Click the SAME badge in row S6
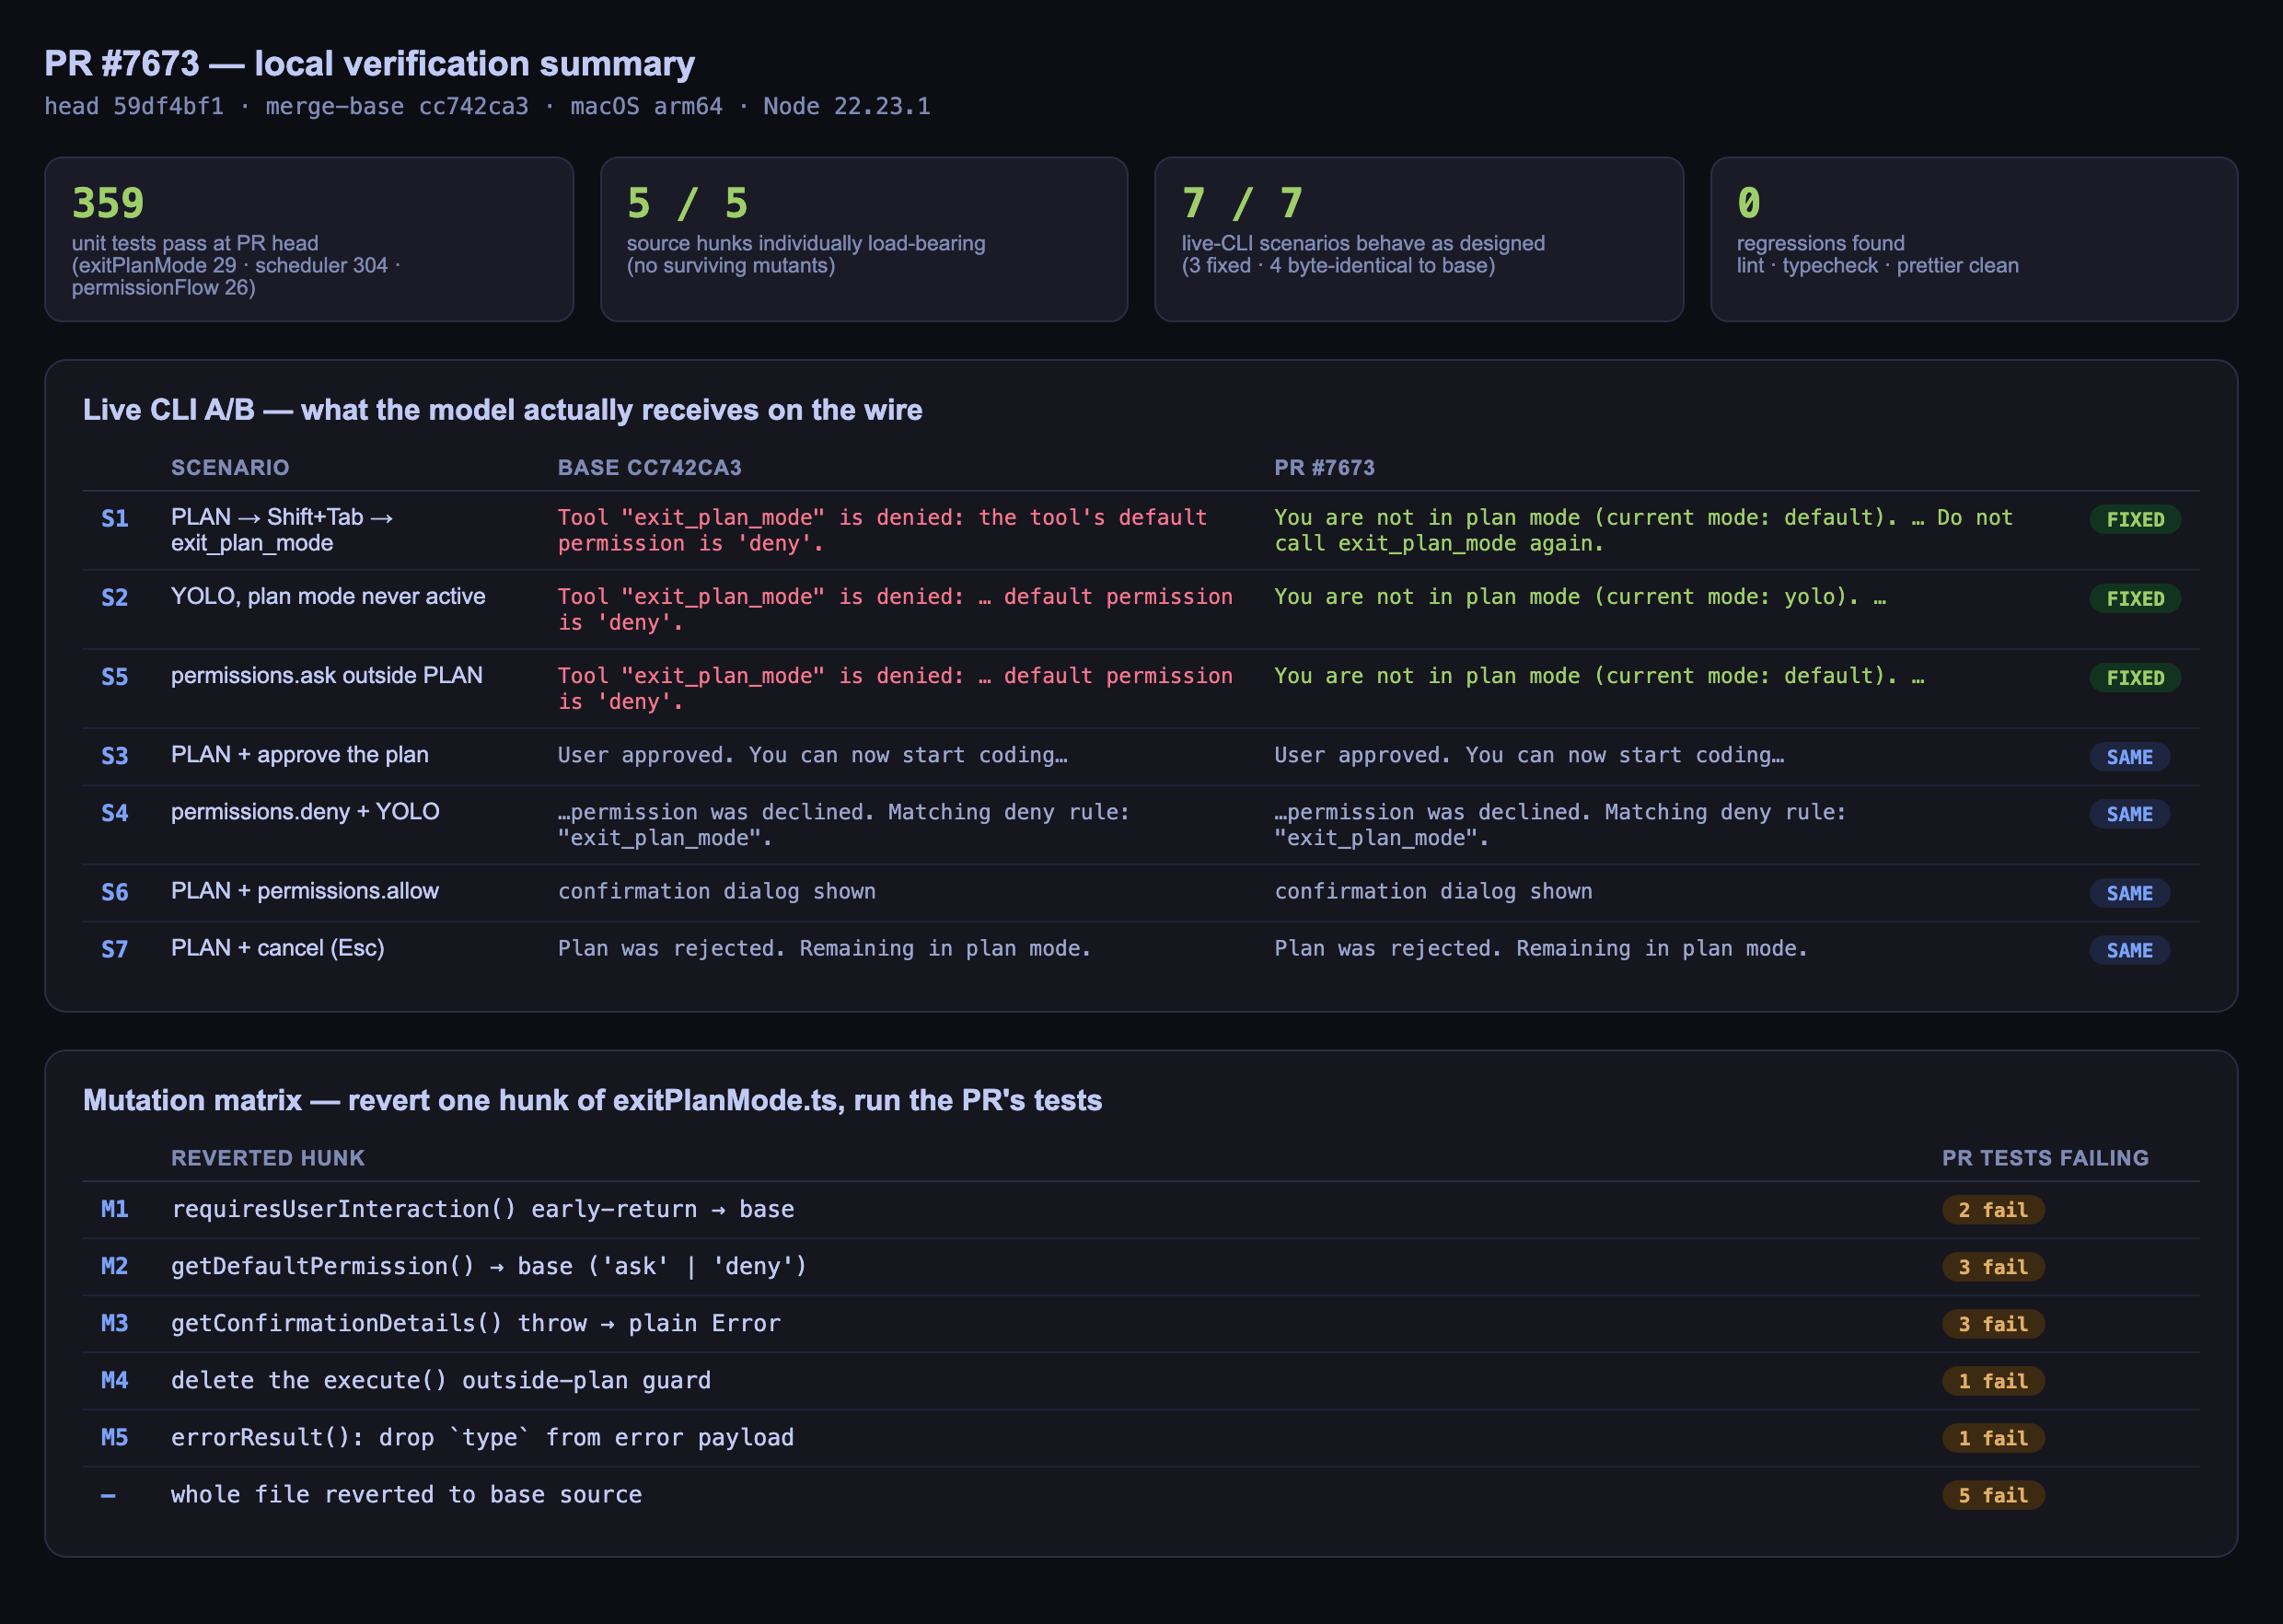This screenshot has height=1624, width=2283. pos(2130,893)
